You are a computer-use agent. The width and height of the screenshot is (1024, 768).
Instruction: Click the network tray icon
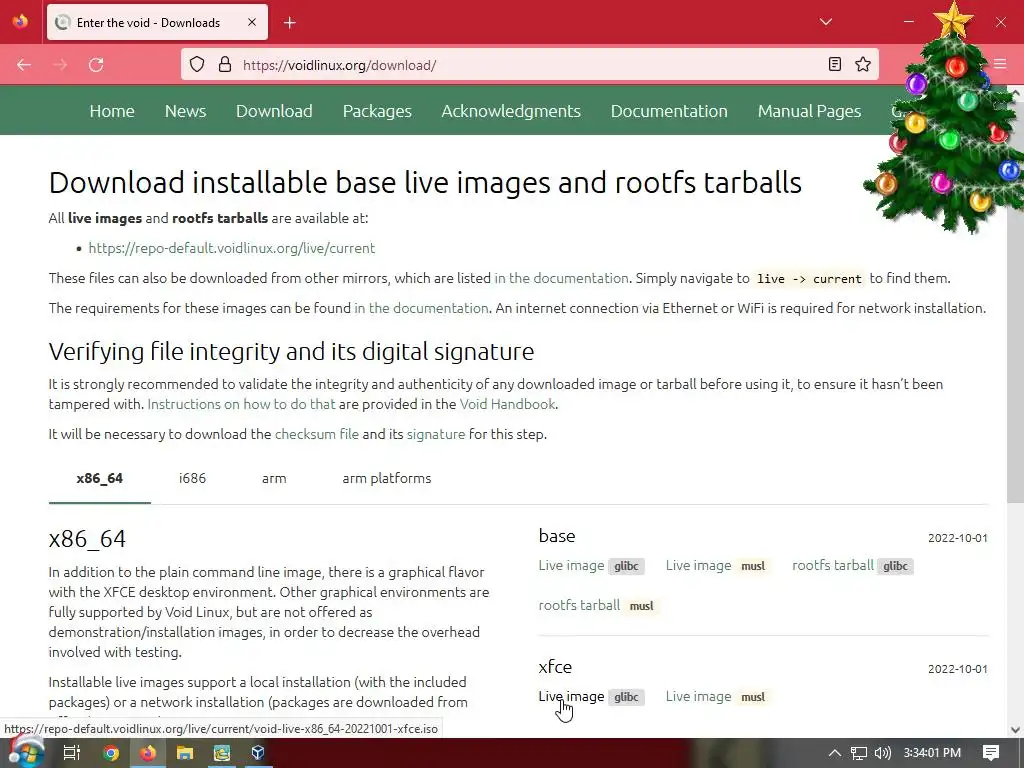859,753
